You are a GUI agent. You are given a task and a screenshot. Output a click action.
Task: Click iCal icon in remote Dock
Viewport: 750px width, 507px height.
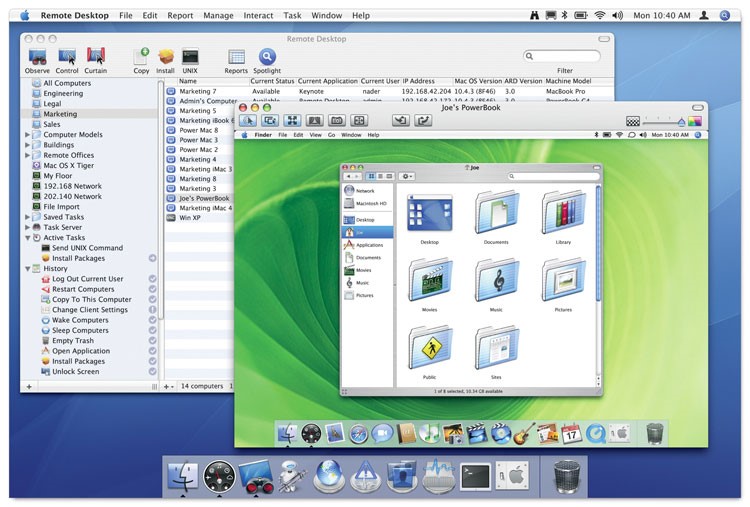click(571, 433)
